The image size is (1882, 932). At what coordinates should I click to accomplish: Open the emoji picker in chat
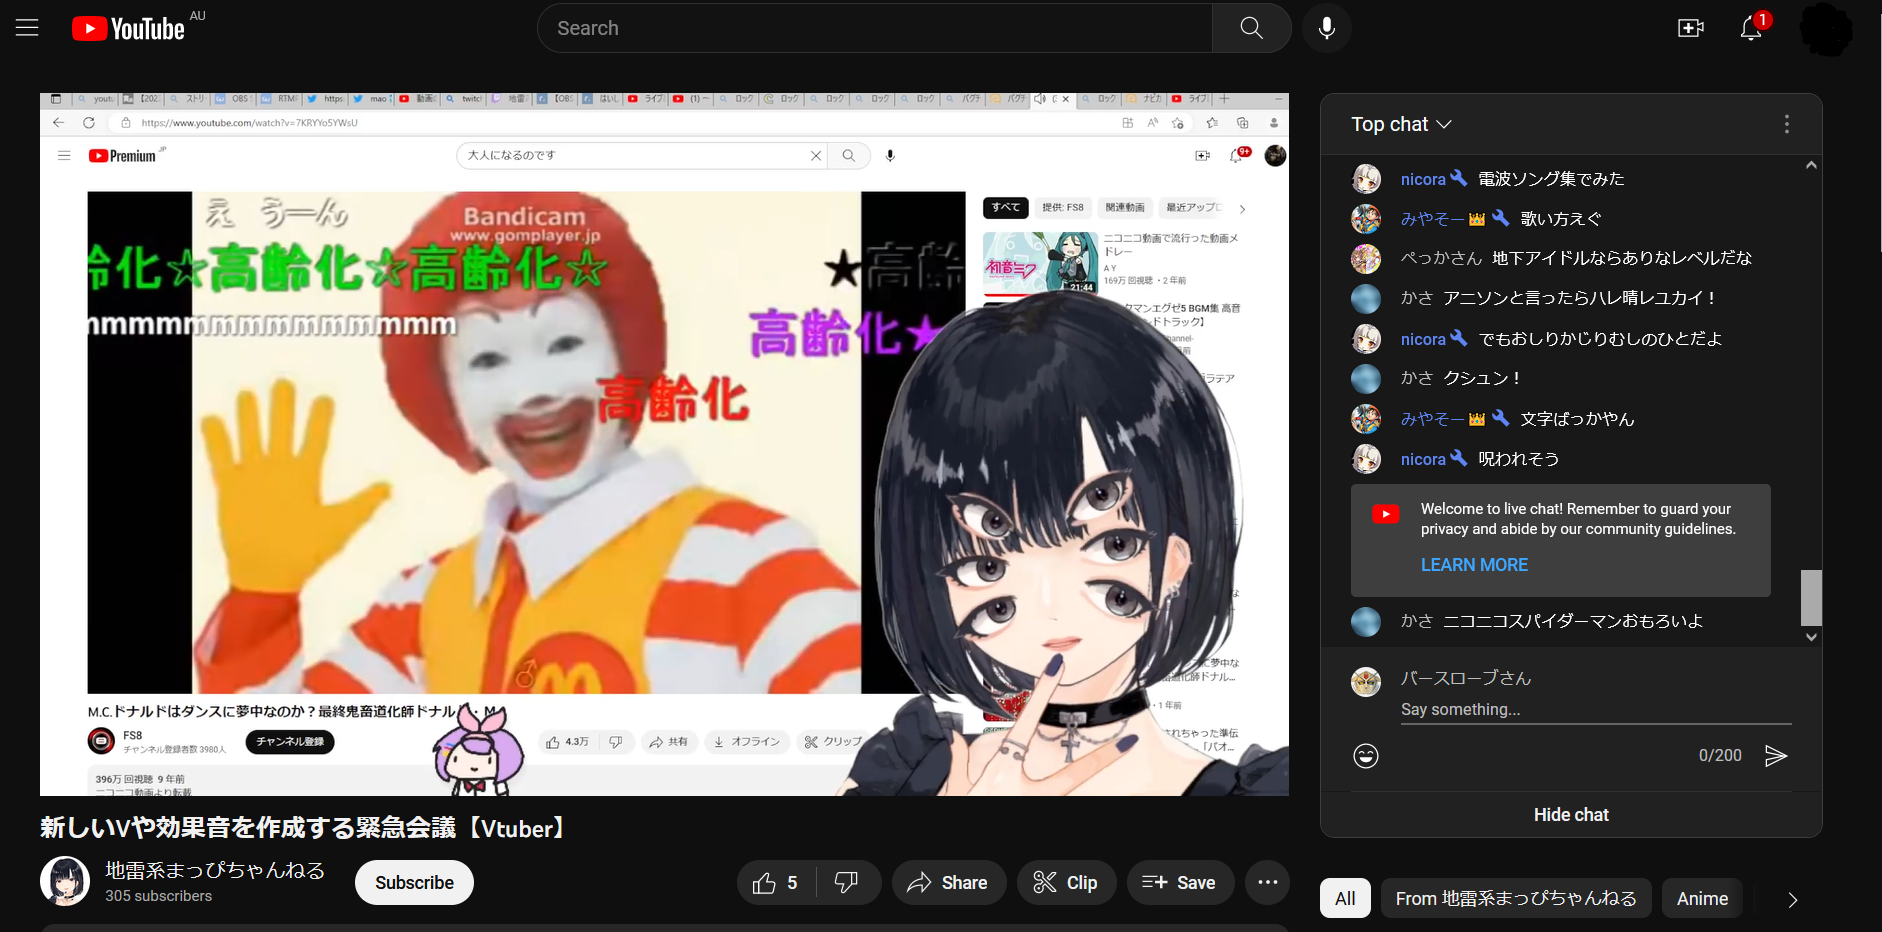point(1366,755)
